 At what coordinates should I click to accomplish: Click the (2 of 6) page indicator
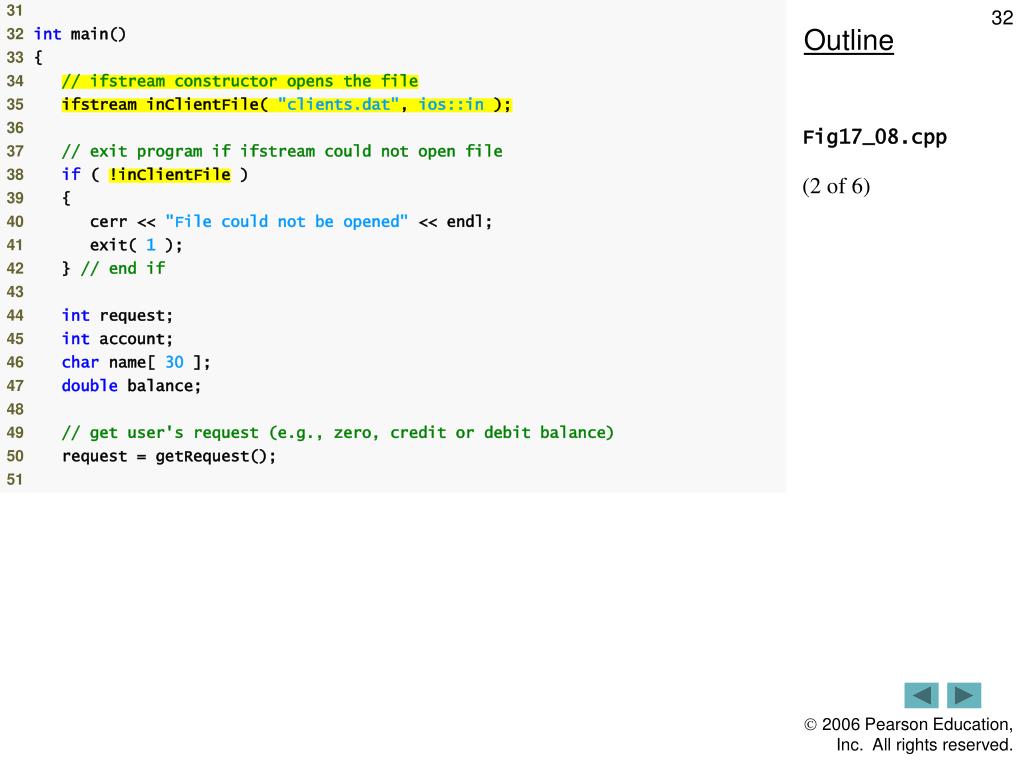[836, 186]
